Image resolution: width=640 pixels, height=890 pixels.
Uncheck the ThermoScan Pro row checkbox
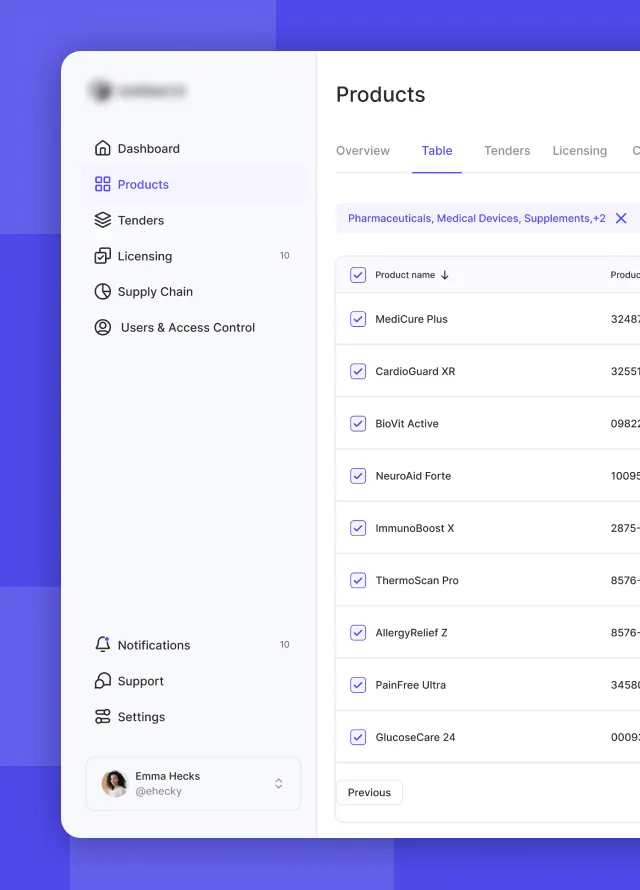pos(358,580)
